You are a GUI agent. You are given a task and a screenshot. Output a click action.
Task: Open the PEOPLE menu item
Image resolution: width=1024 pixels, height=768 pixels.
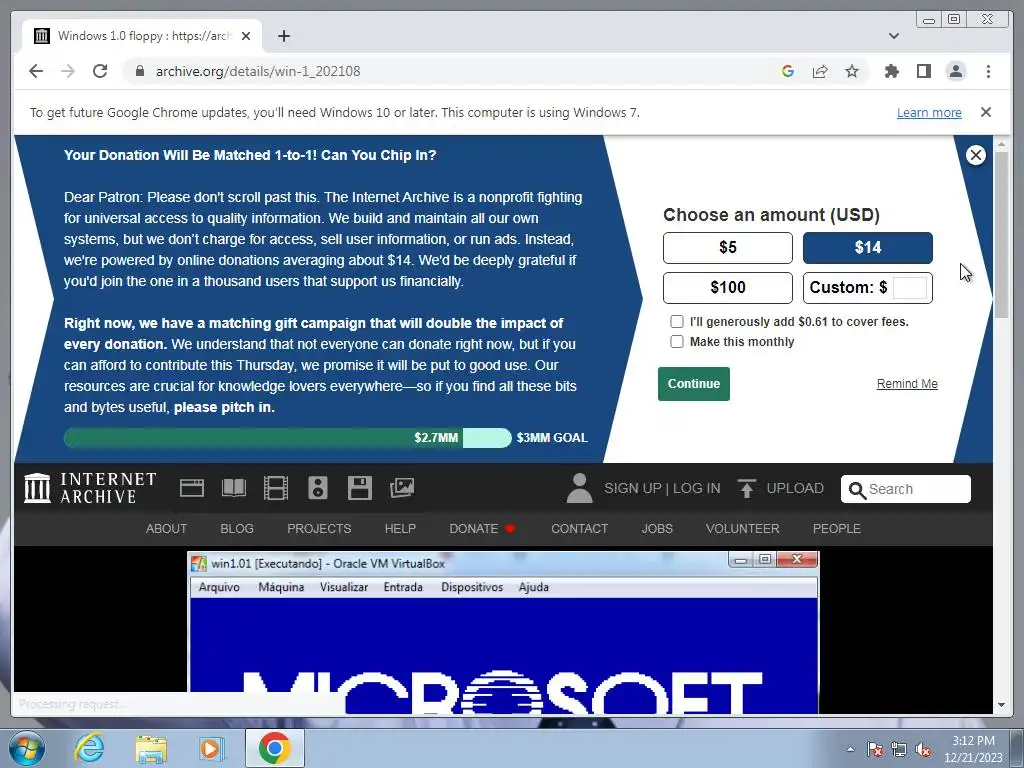(x=837, y=528)
